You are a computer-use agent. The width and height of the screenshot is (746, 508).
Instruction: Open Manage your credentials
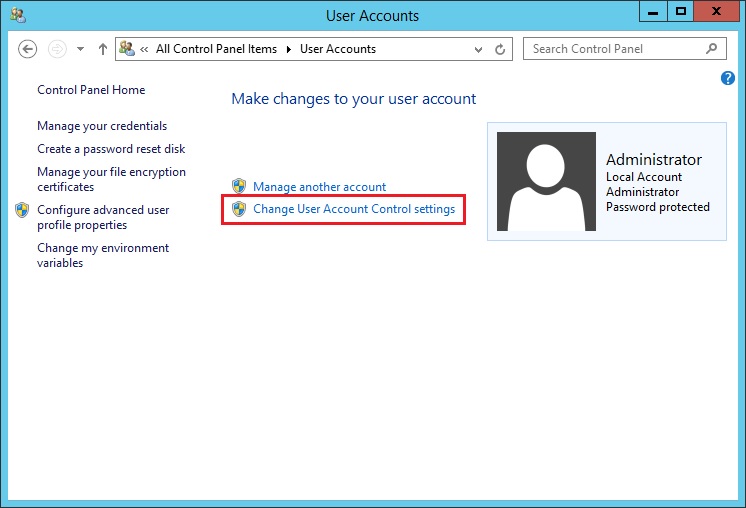(102, 126)
